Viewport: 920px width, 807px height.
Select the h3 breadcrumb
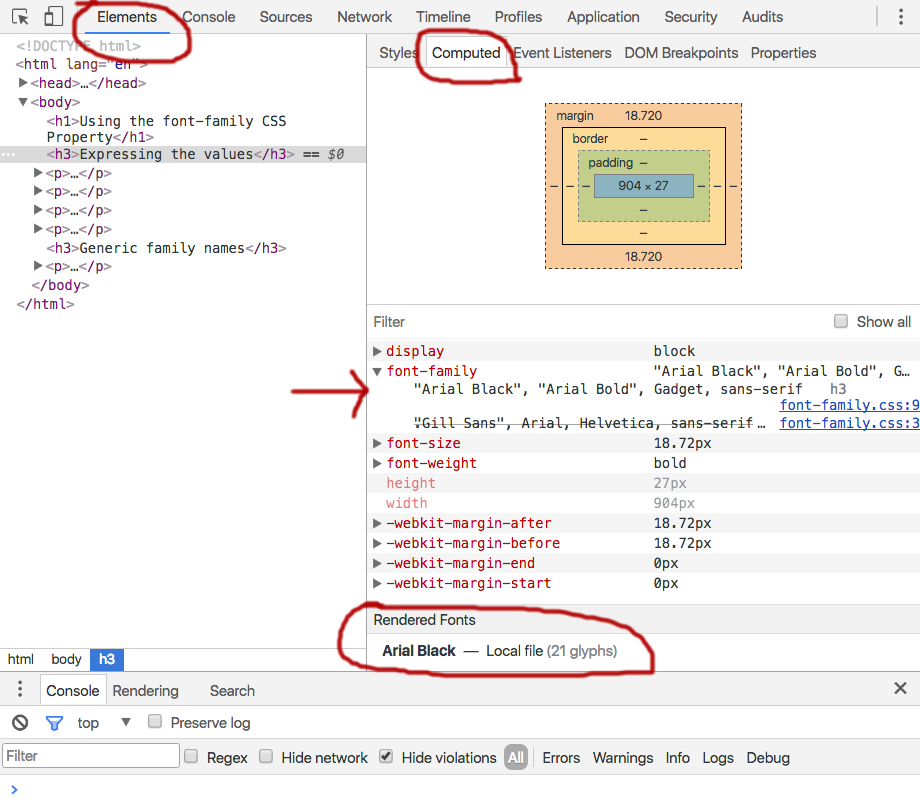pyautogui.click(x=107, y=659)
